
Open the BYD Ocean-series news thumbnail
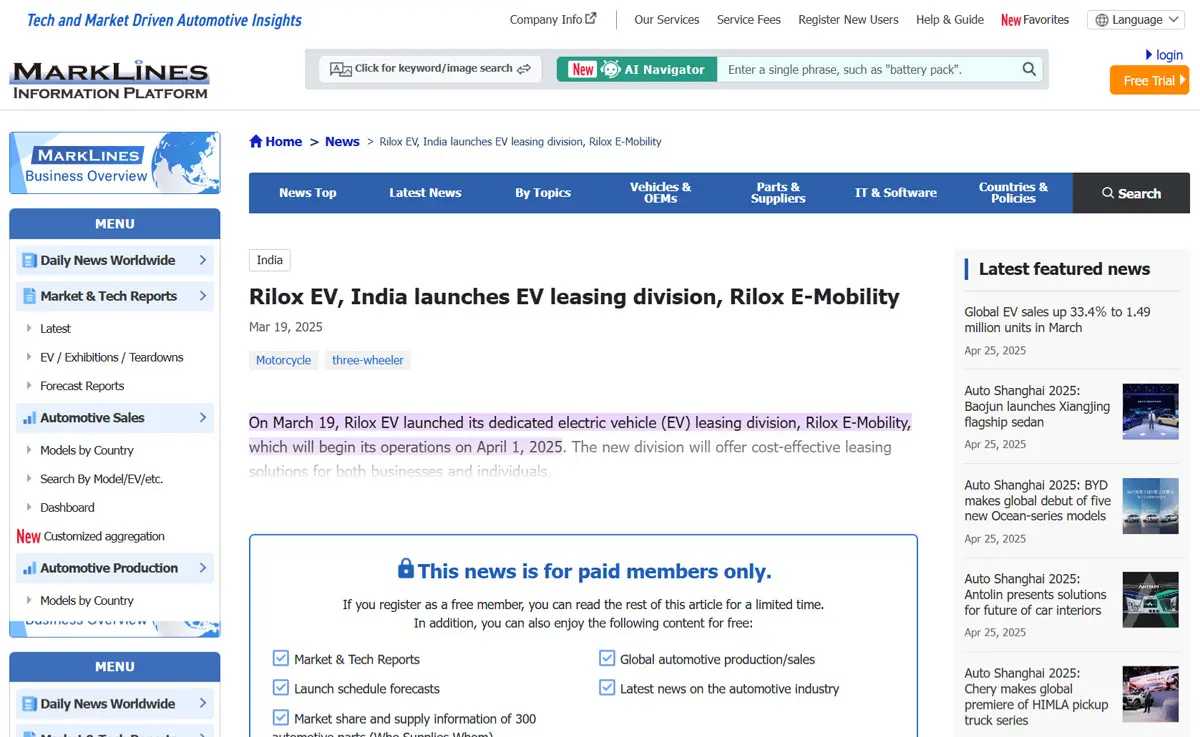point(1151,506)
